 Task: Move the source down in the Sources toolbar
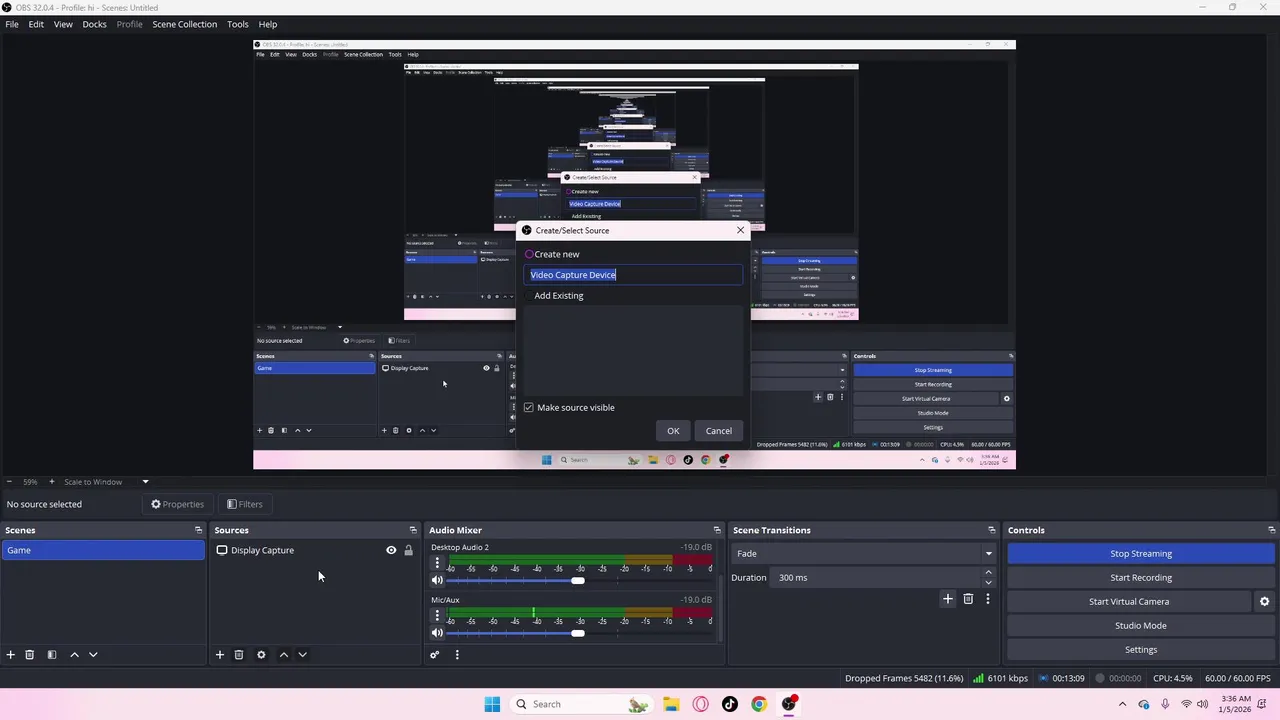tap(302, 655)
